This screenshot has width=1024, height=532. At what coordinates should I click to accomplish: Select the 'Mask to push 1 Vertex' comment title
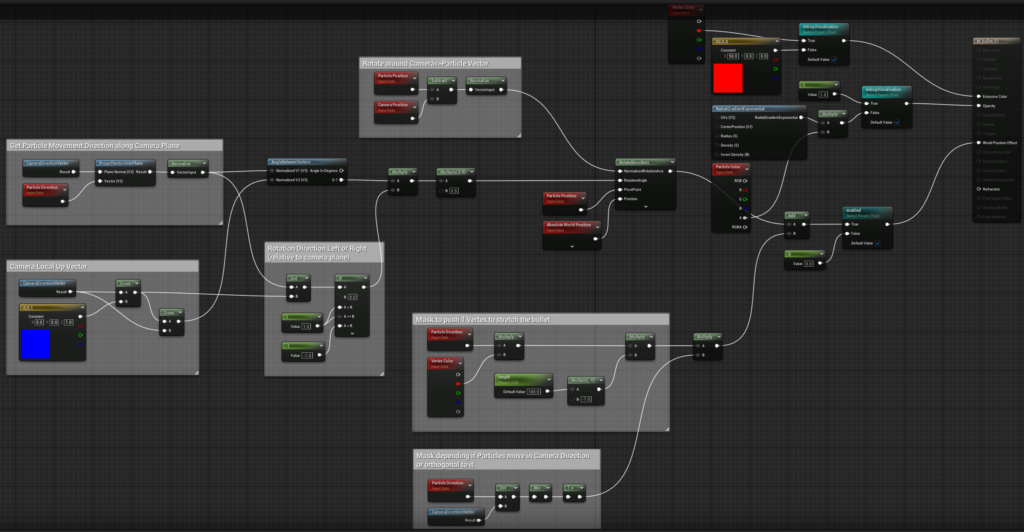click(x=483, y=319)
